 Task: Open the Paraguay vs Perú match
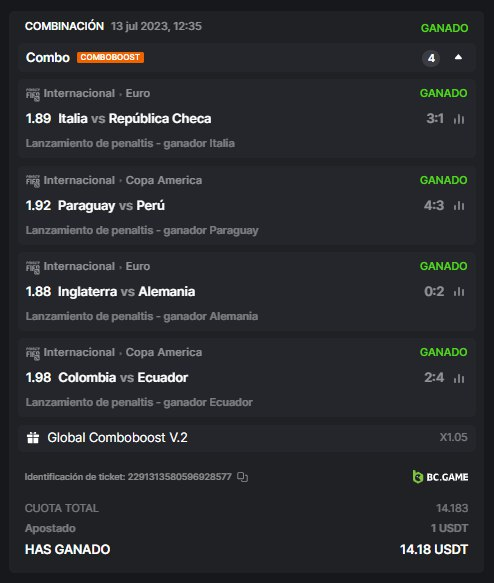pos(111,205)
